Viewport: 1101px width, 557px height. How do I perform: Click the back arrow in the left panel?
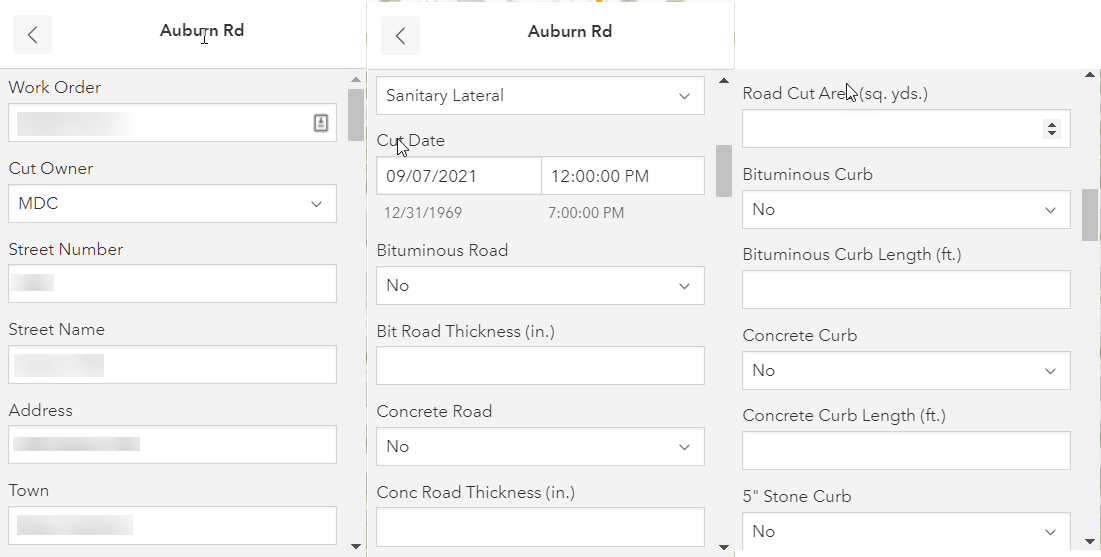(x=32, y=35)
